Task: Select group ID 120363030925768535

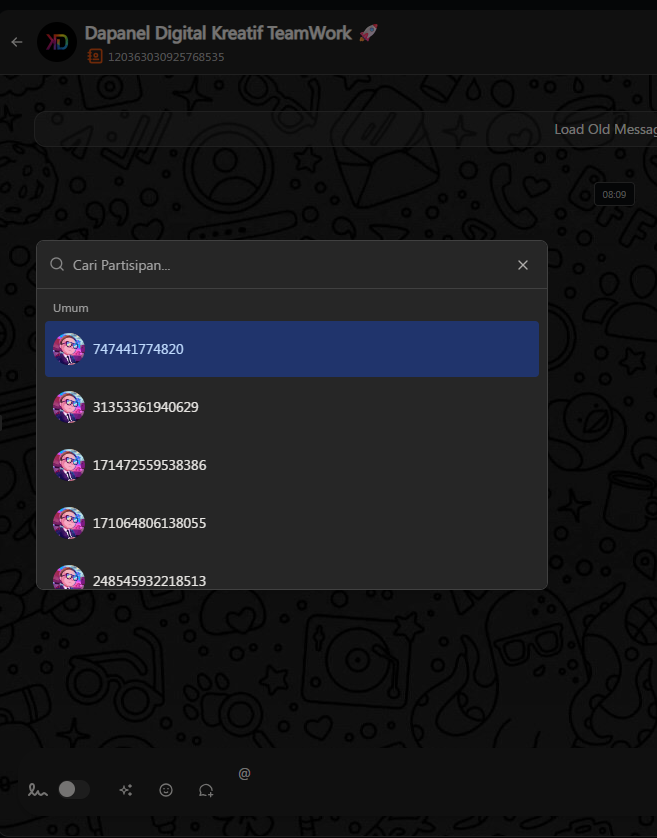Action: [166, 57]
